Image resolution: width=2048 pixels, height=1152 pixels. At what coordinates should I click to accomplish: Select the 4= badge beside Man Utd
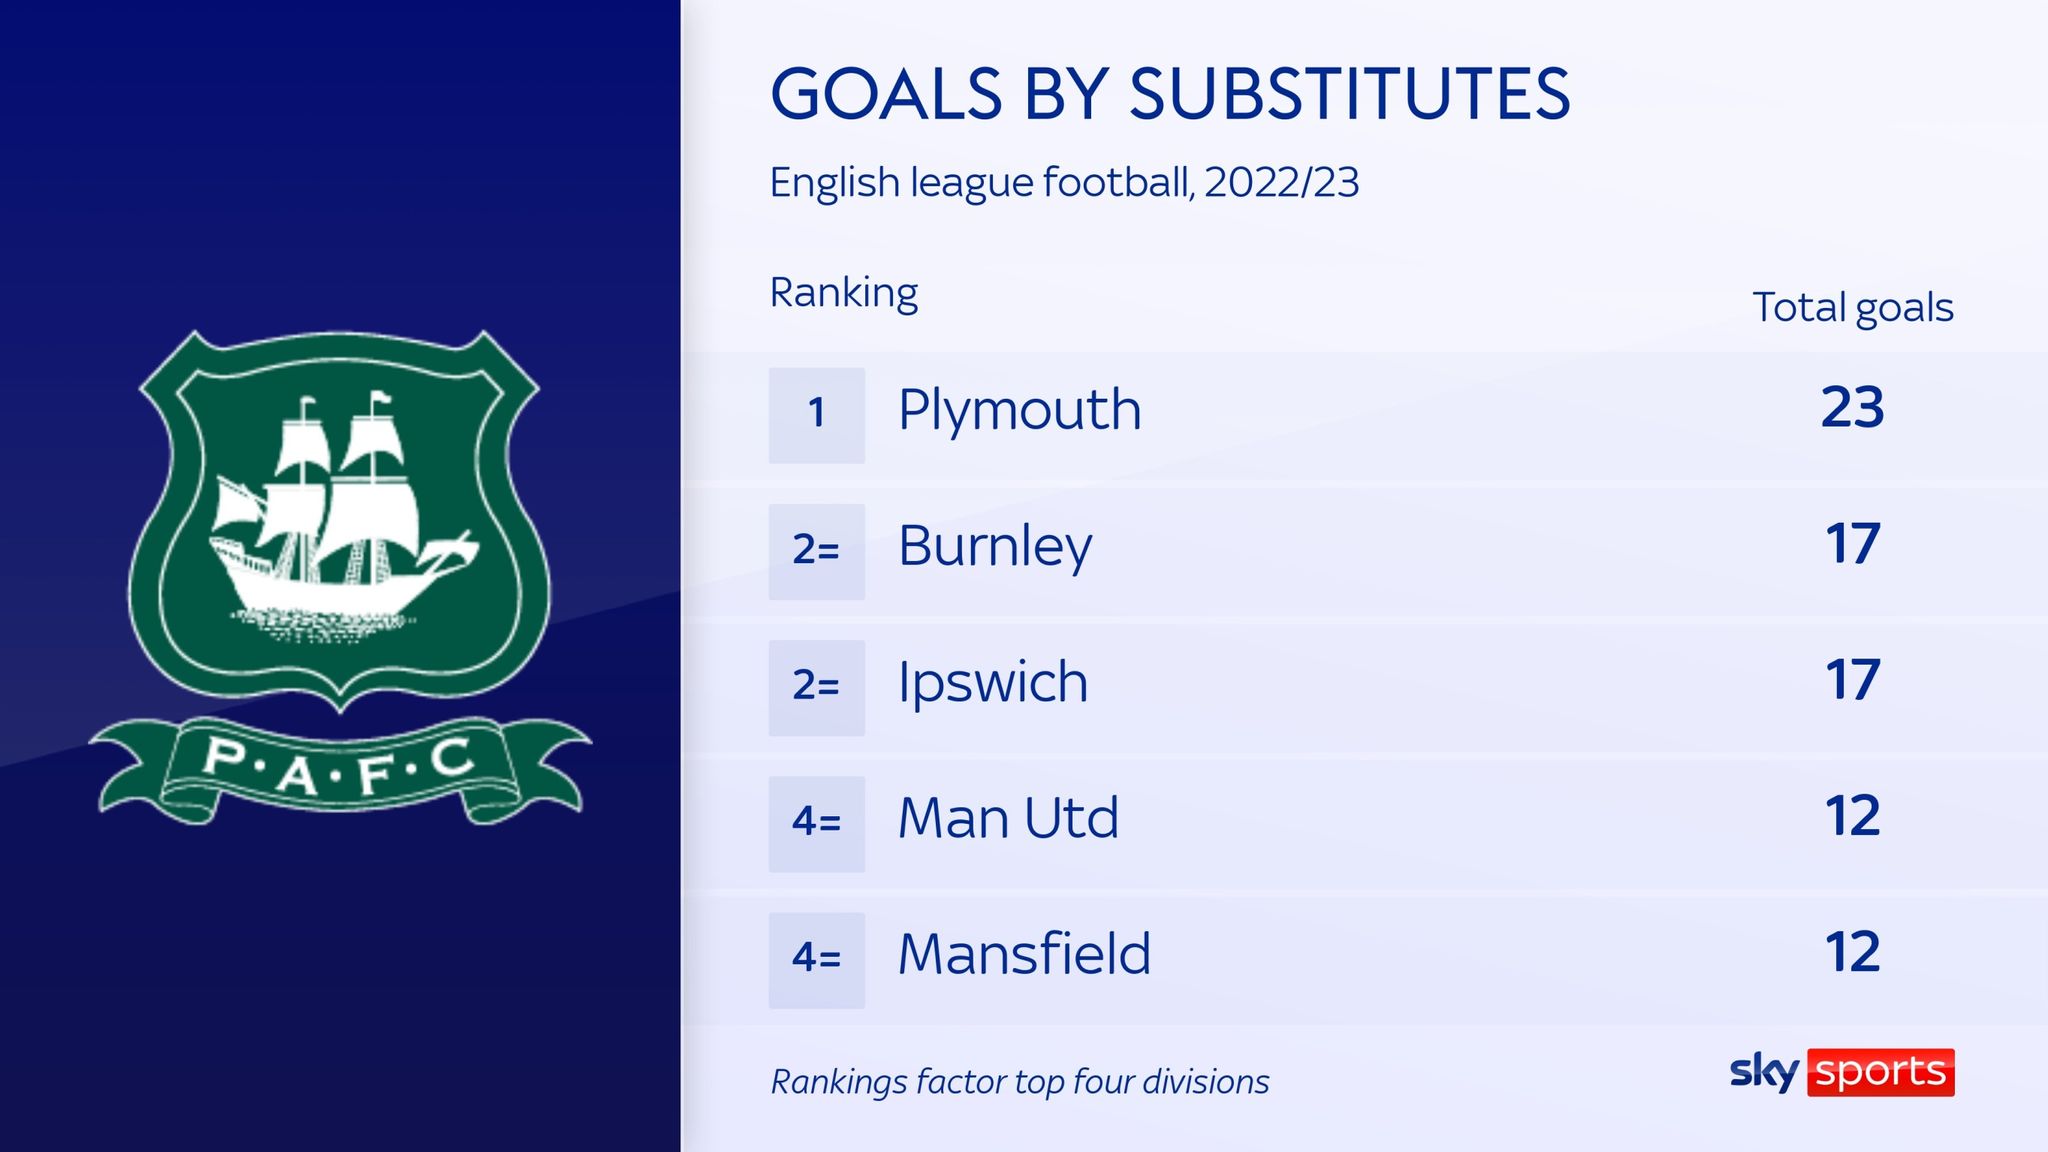coord(816,823)
